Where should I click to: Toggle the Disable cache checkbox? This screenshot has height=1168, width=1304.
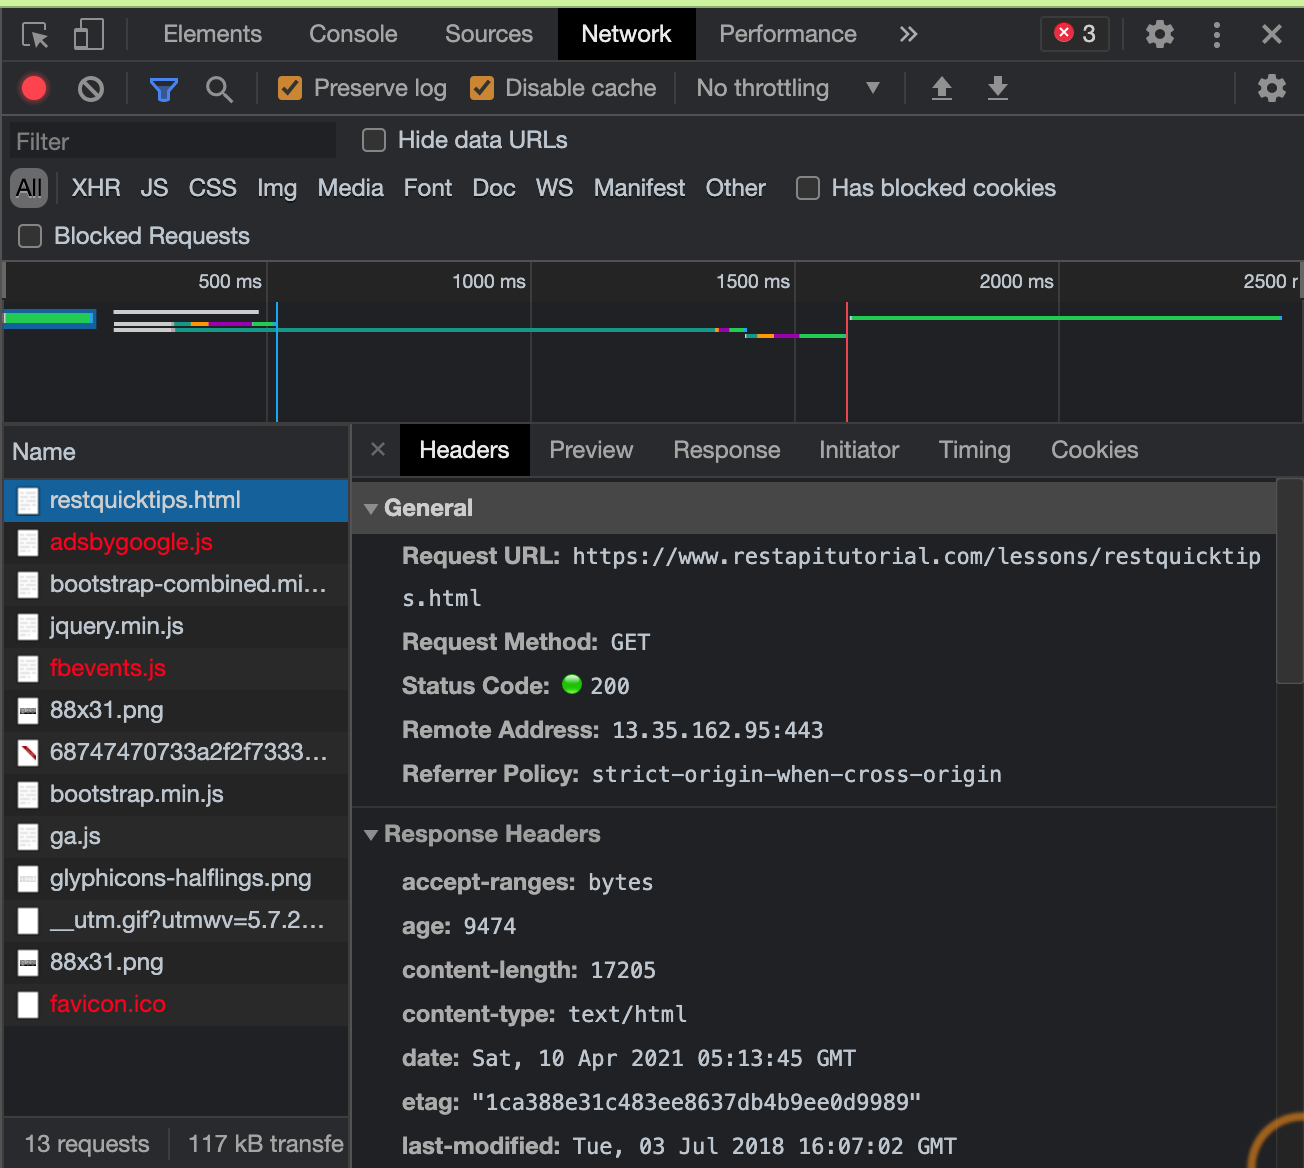pyautogui.click(x=482, y=88)
